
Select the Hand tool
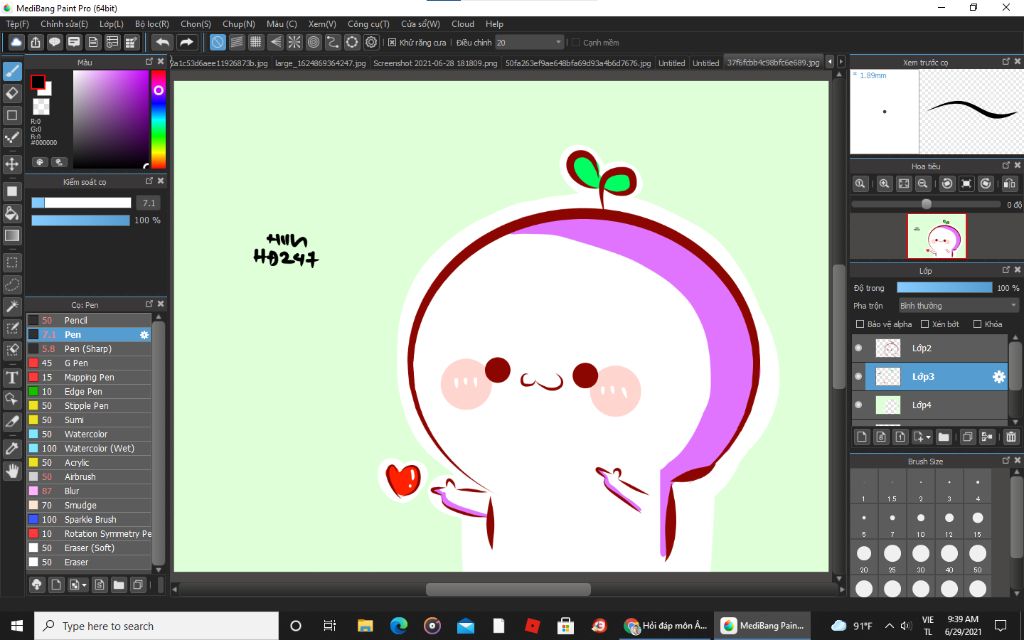(x=12, y=470)
